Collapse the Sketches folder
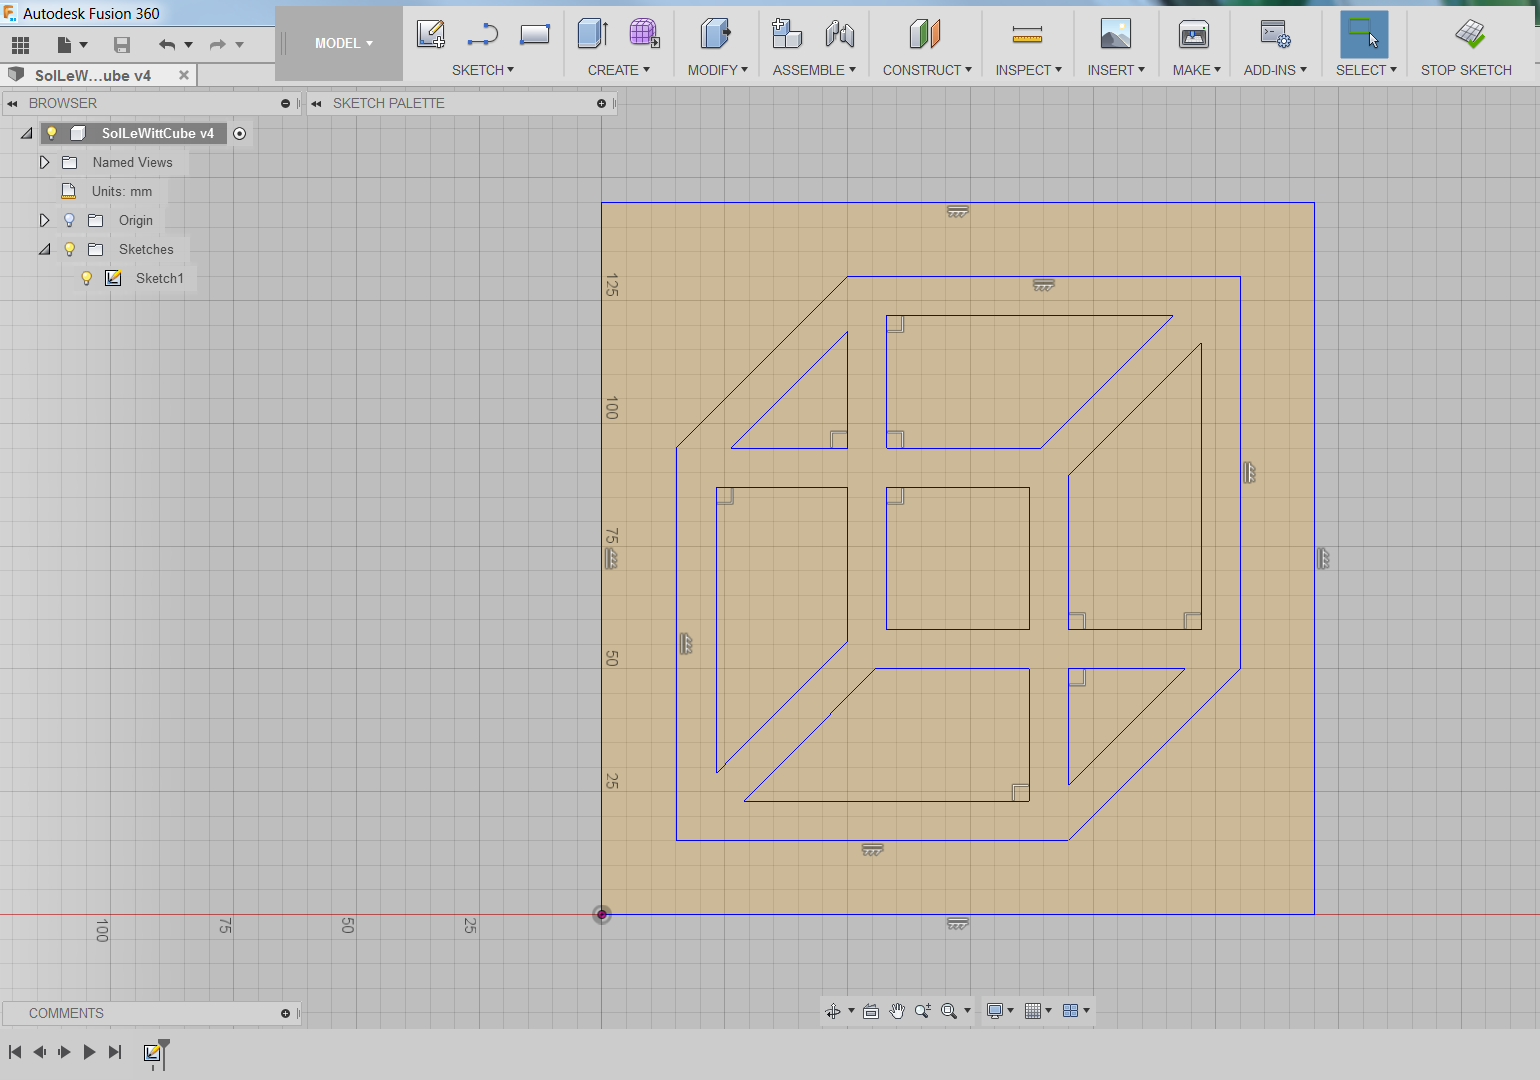 pyautogui.click(x=44, y=249)
